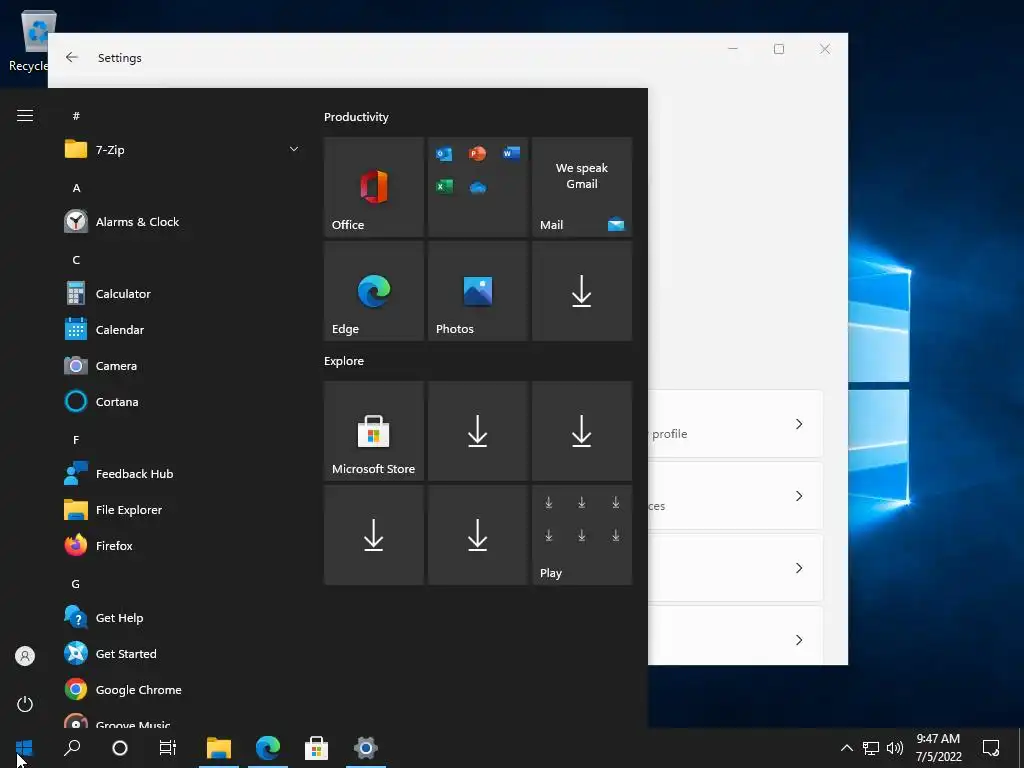Click the letter A group header
Screen dimensions: 1024x768
click(76, 188)
